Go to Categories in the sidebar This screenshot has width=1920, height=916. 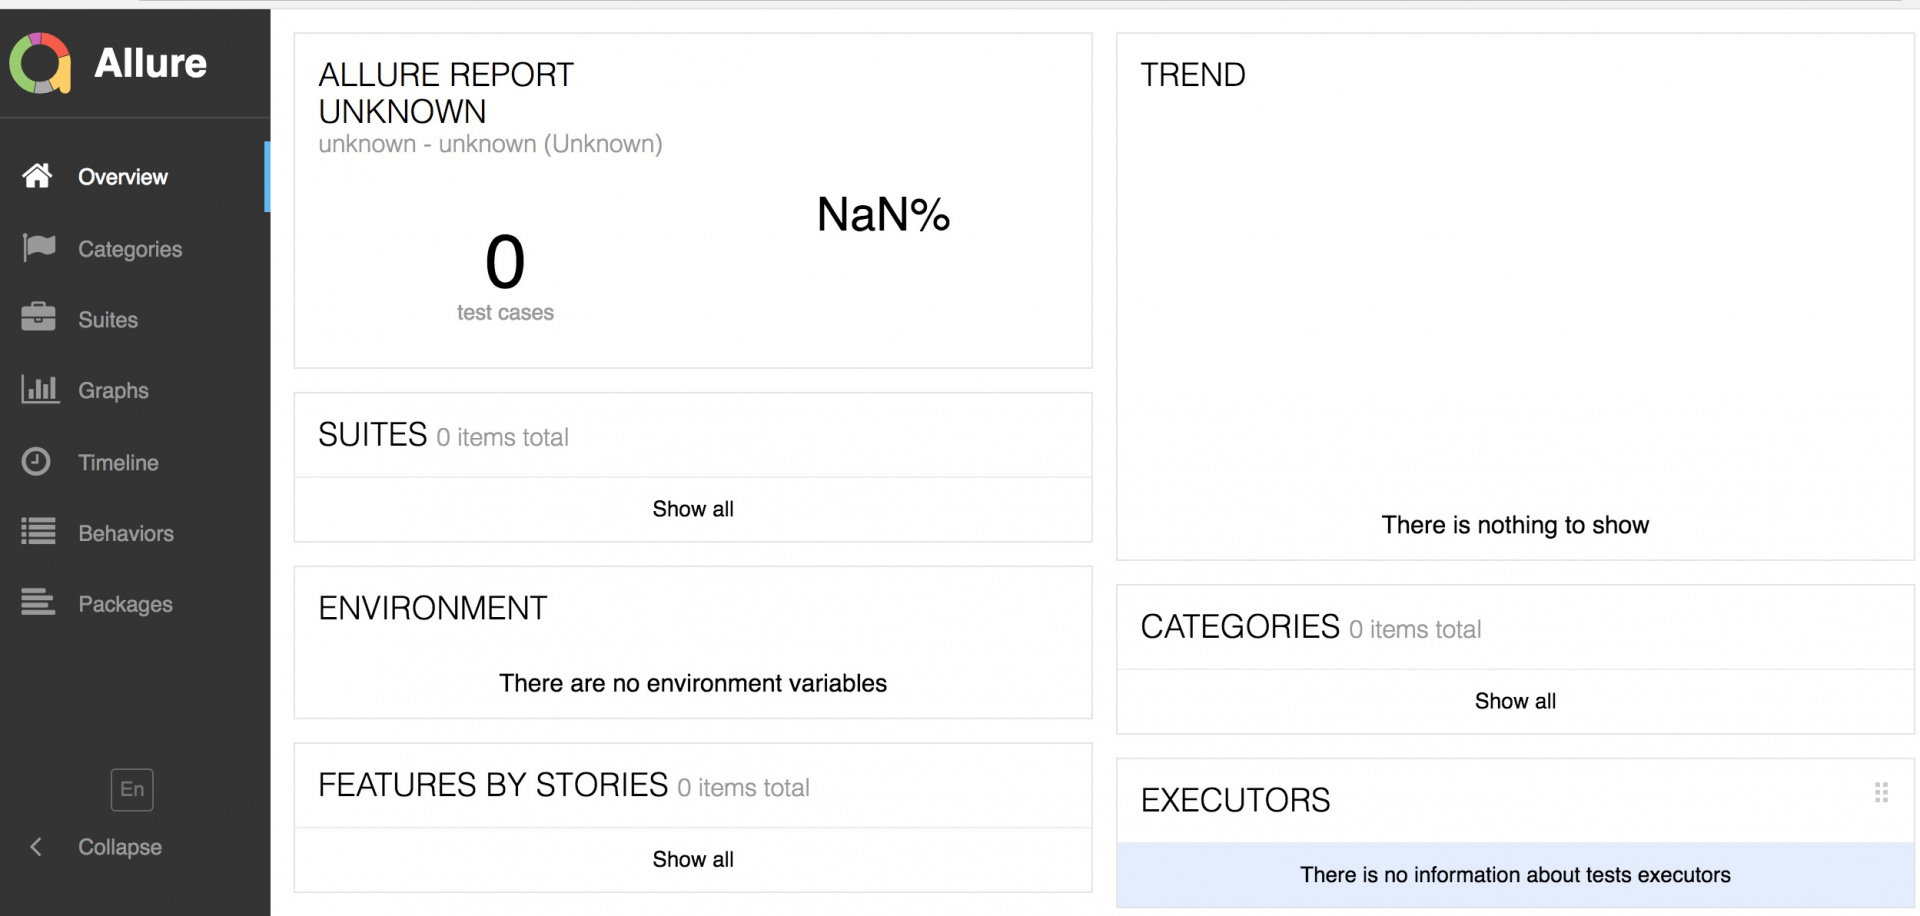[135, 248]
